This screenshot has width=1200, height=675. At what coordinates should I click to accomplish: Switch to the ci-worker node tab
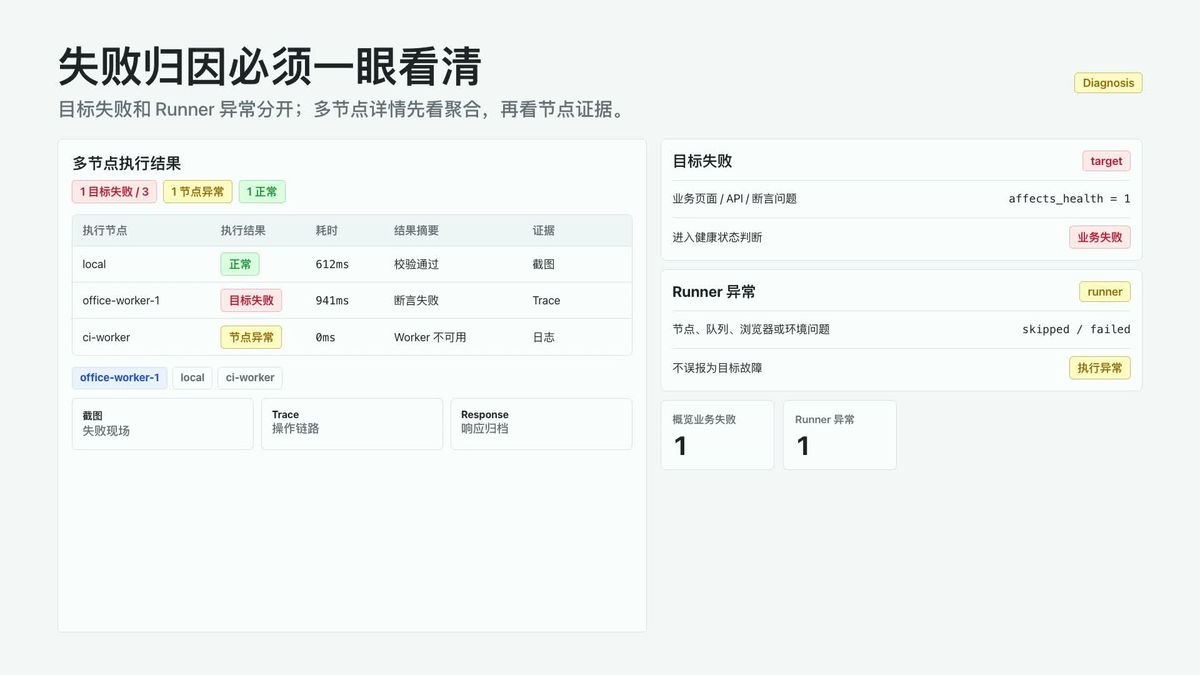[250, 378]
